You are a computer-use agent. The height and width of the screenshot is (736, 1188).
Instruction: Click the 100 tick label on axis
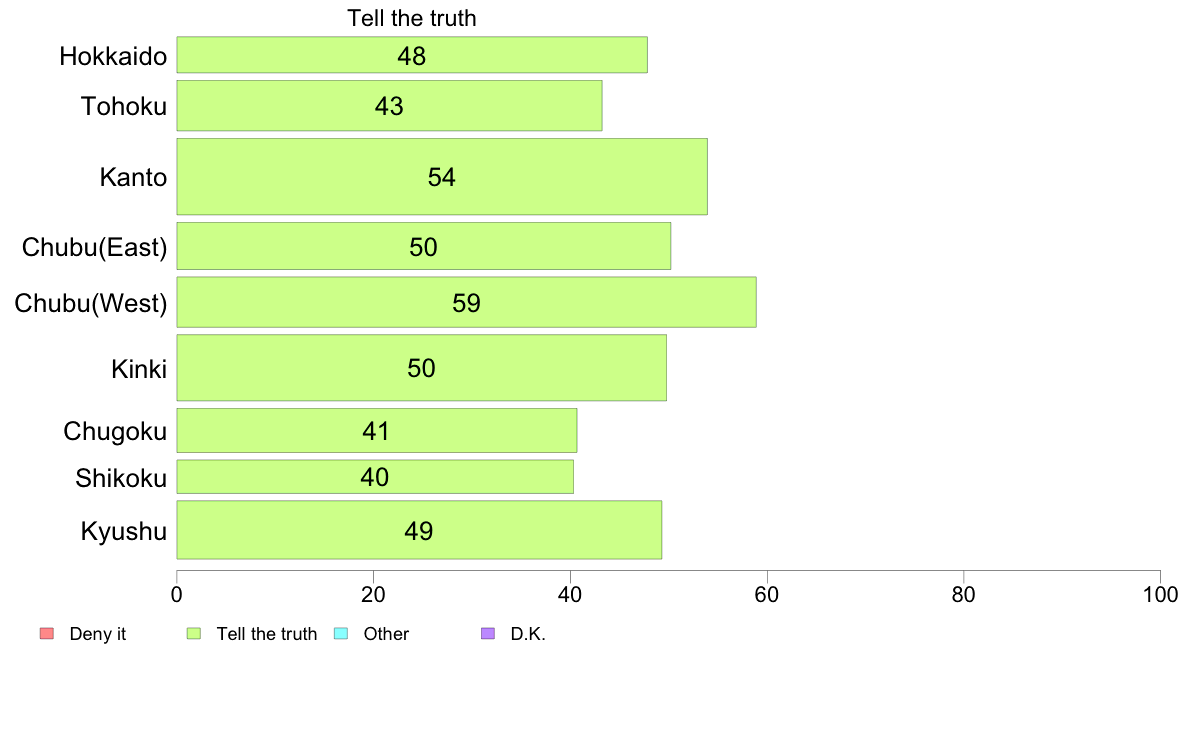click(x=1160, y=595)
